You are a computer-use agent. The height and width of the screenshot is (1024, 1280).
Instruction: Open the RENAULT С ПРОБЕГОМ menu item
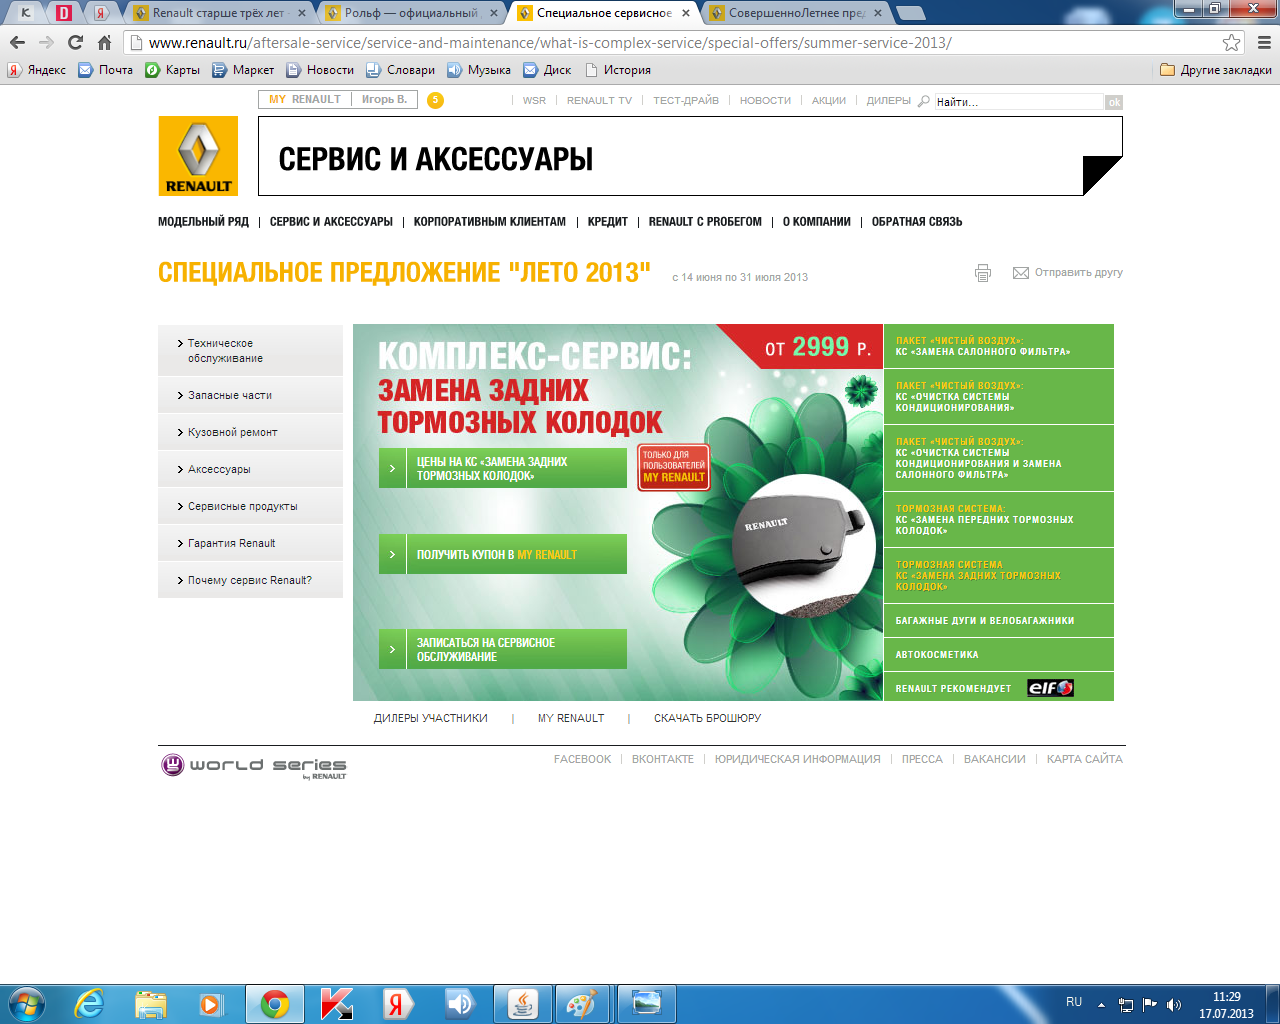coord(705,222)
